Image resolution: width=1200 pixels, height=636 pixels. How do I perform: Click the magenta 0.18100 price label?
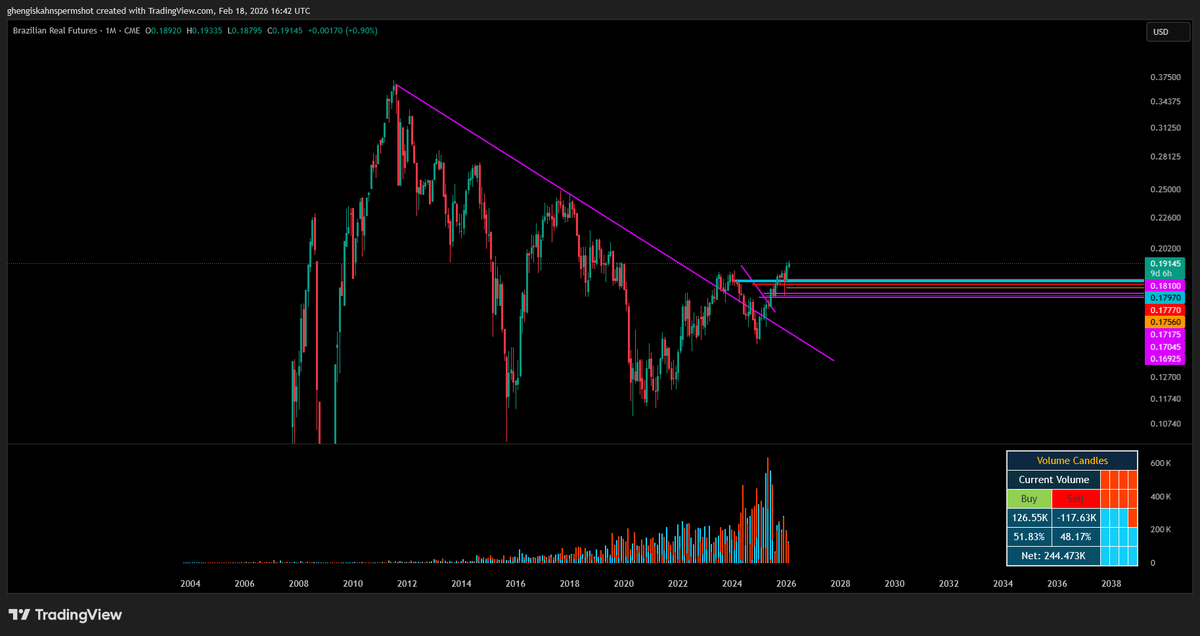point(1166,286)
